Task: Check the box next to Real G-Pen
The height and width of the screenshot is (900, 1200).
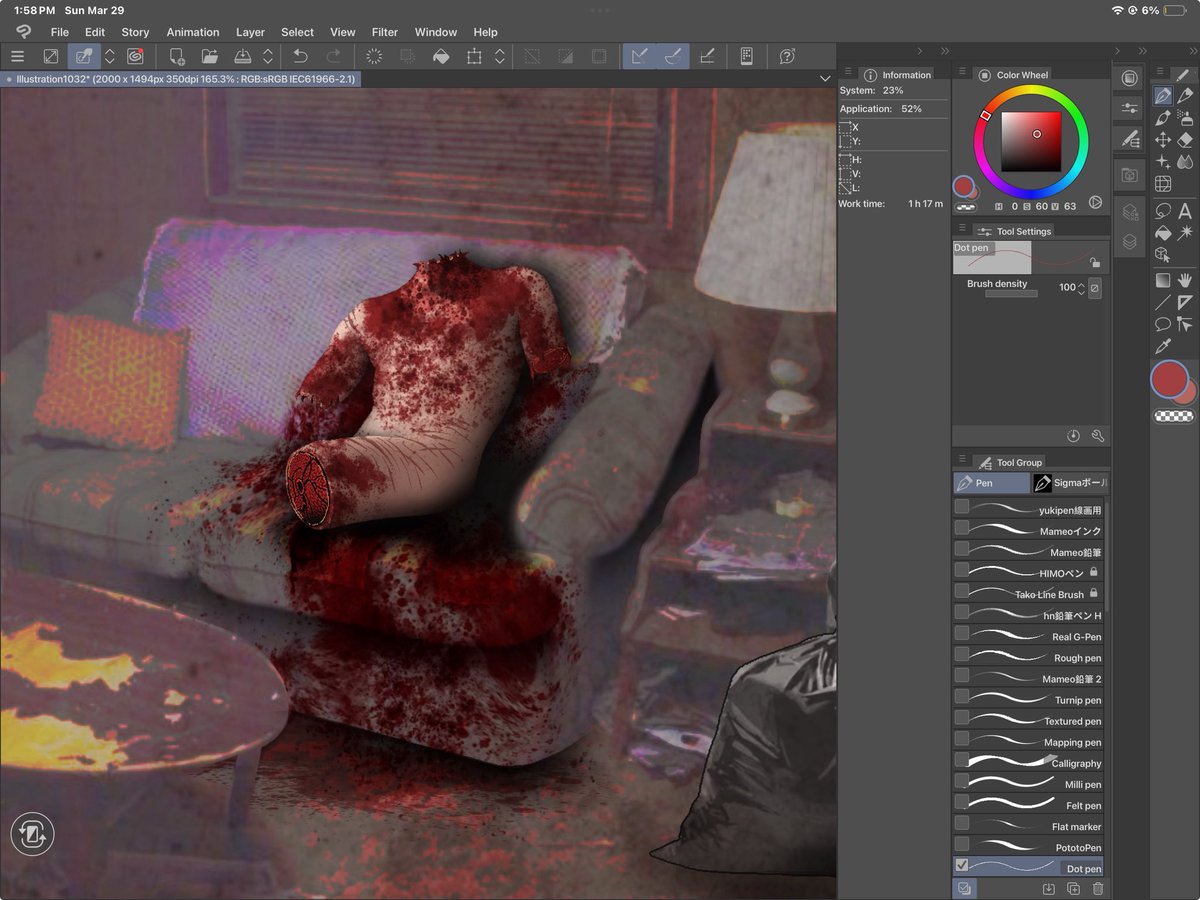Action: [x=962, y=634]
